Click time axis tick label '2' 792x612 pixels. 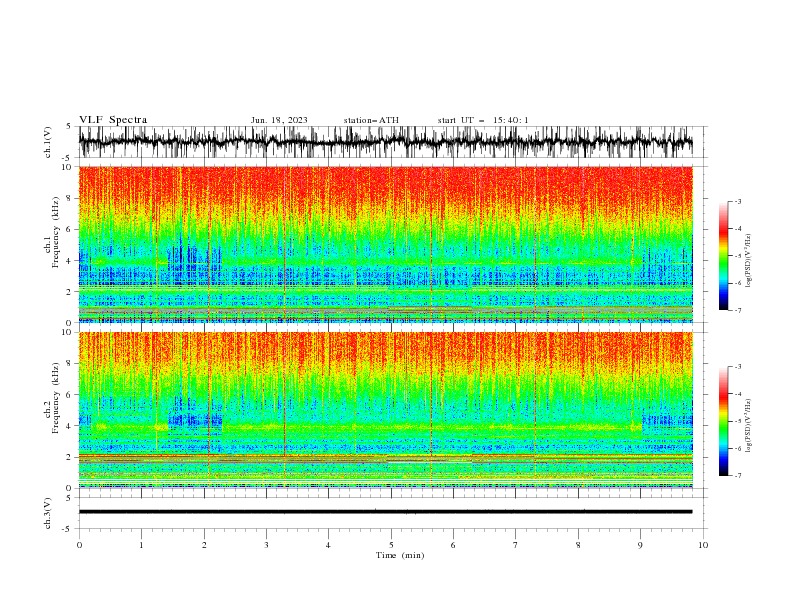pyautogui.click(x=204, y=545)
